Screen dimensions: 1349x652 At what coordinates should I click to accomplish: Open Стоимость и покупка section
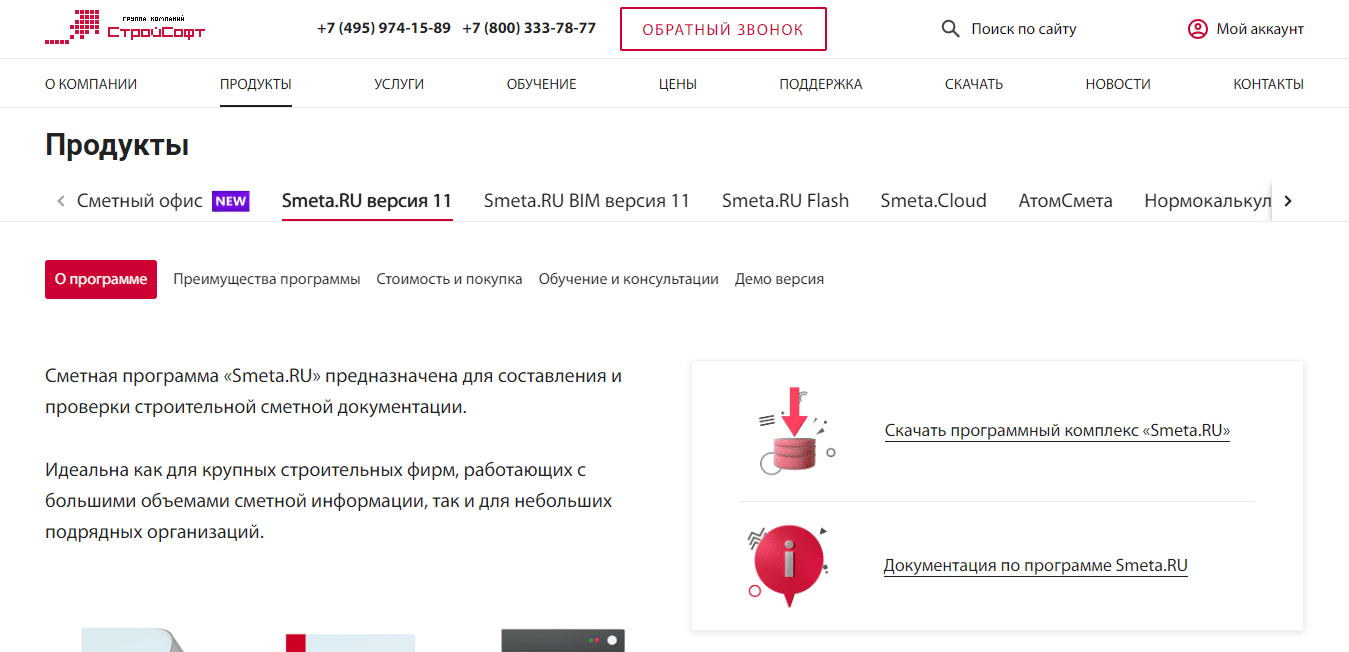(x=449, y=279)
